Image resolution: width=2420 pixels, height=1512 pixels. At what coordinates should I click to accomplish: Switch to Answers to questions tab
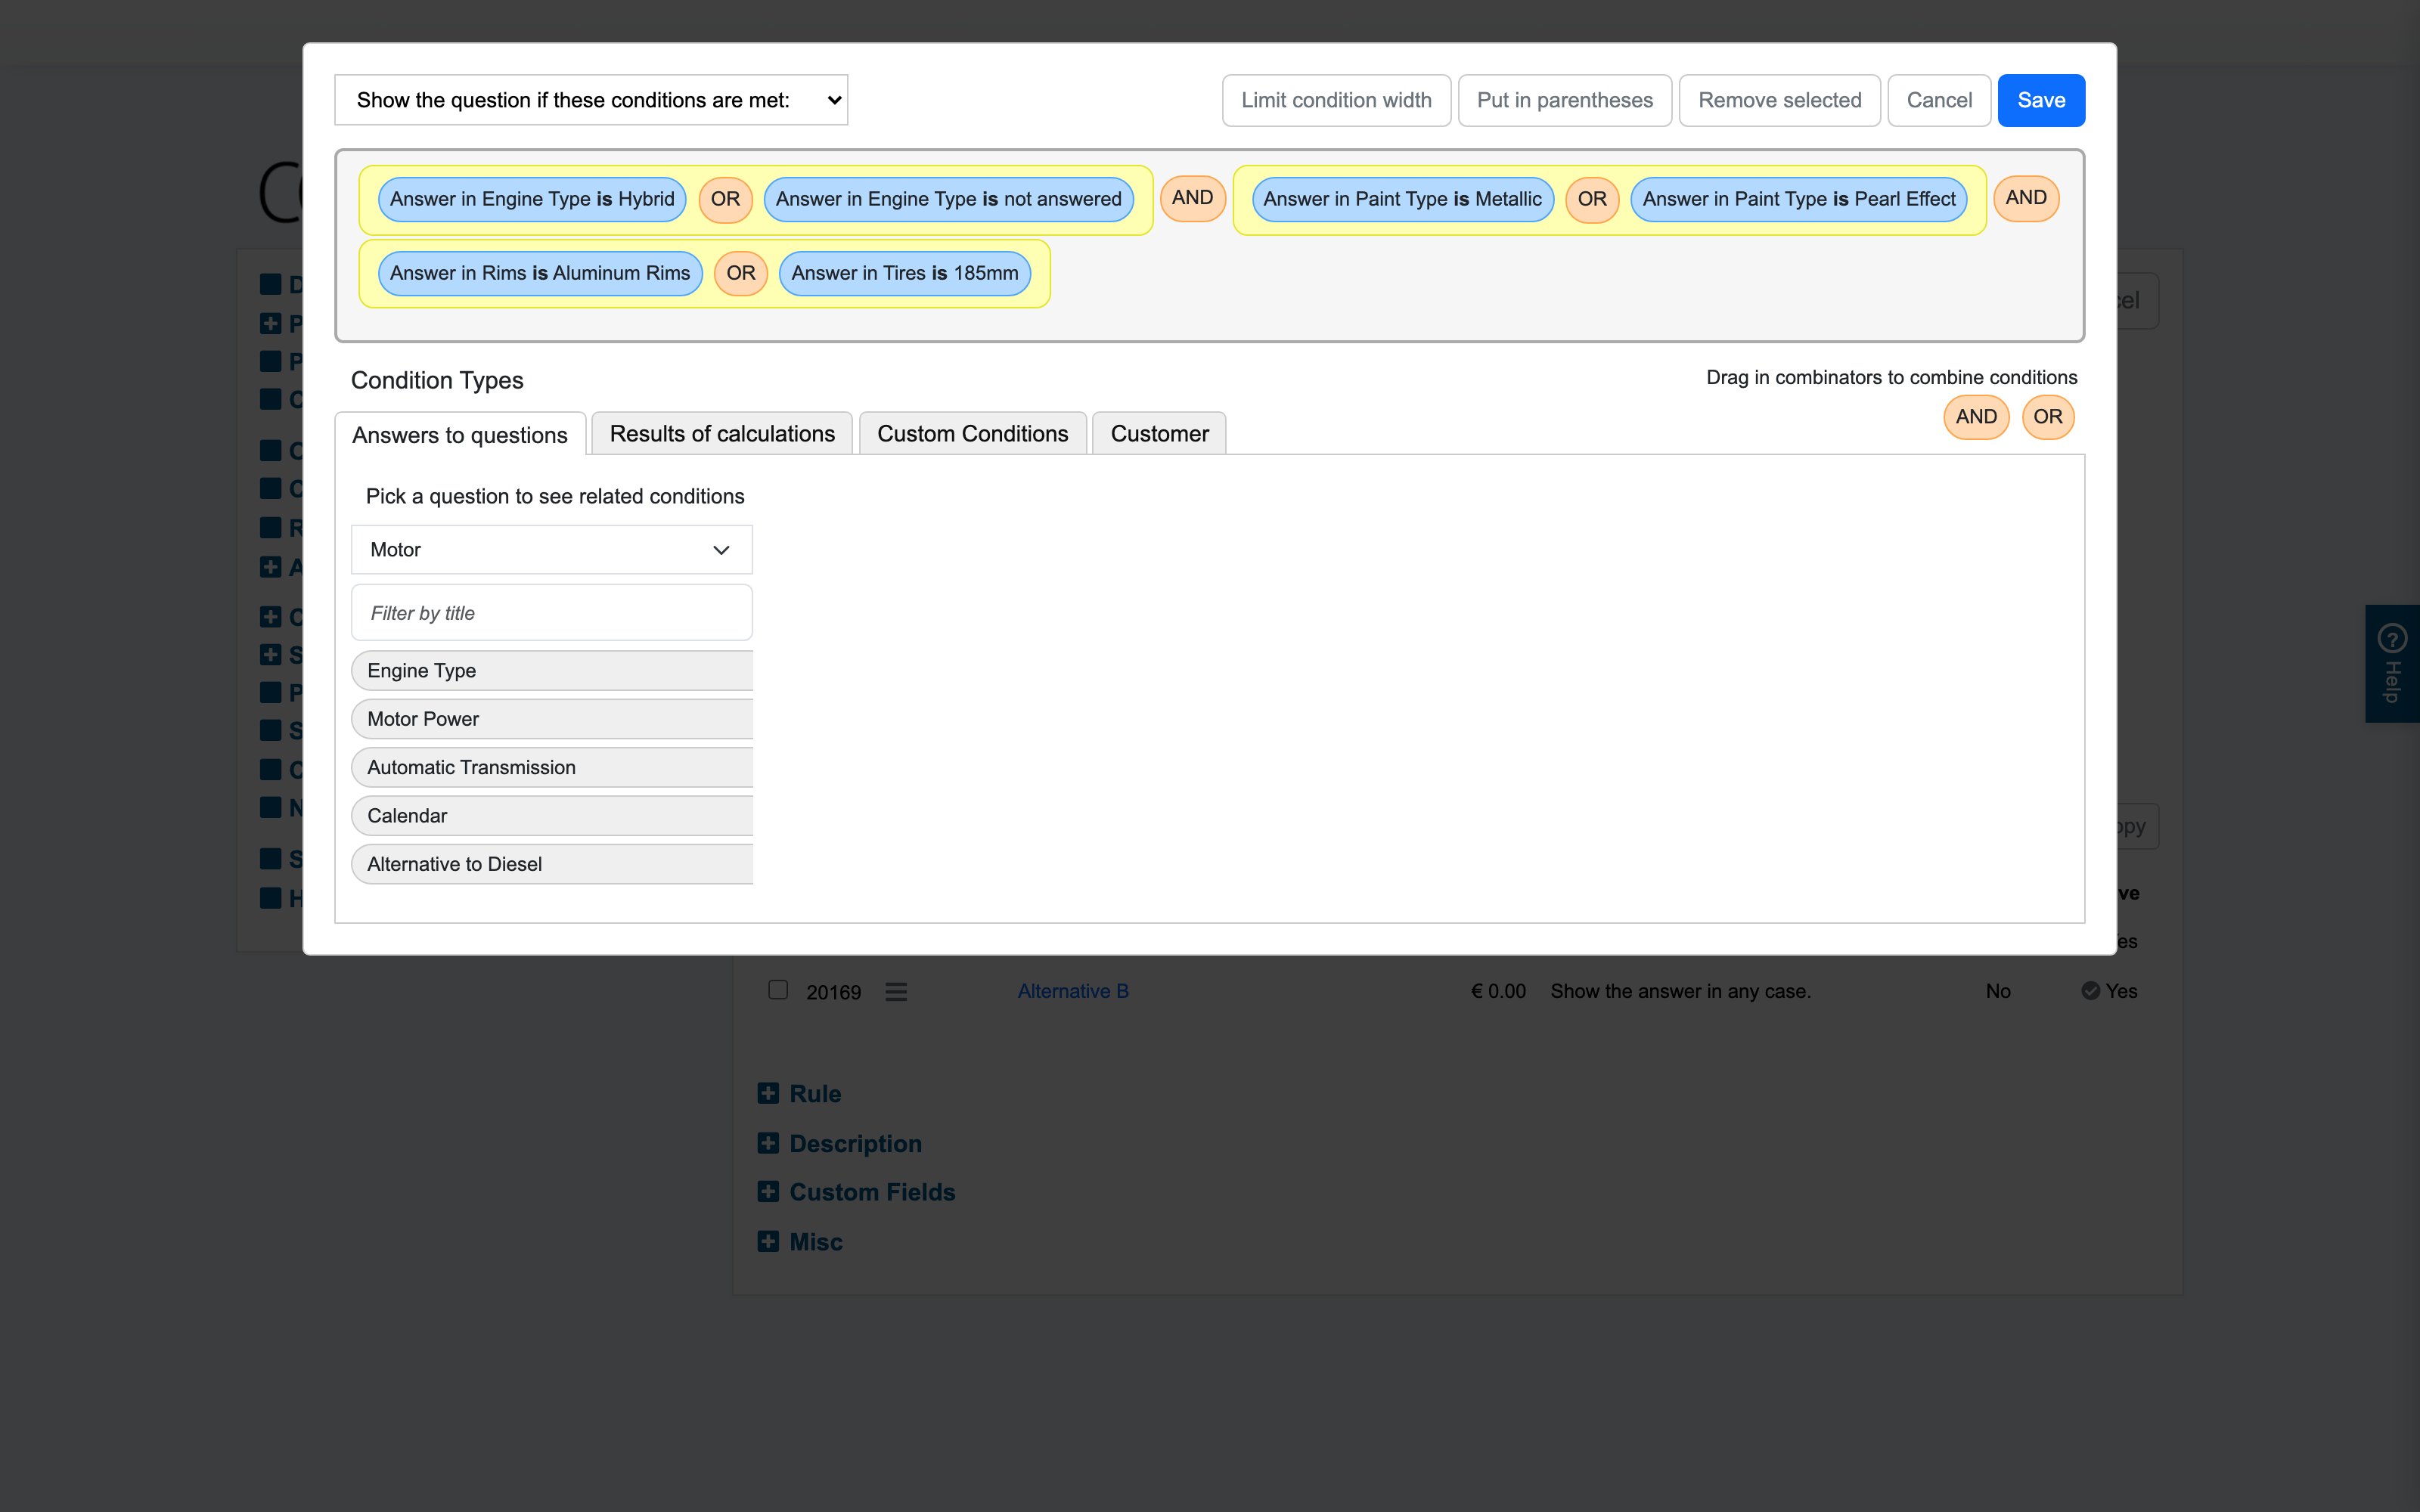click(460, 434)
